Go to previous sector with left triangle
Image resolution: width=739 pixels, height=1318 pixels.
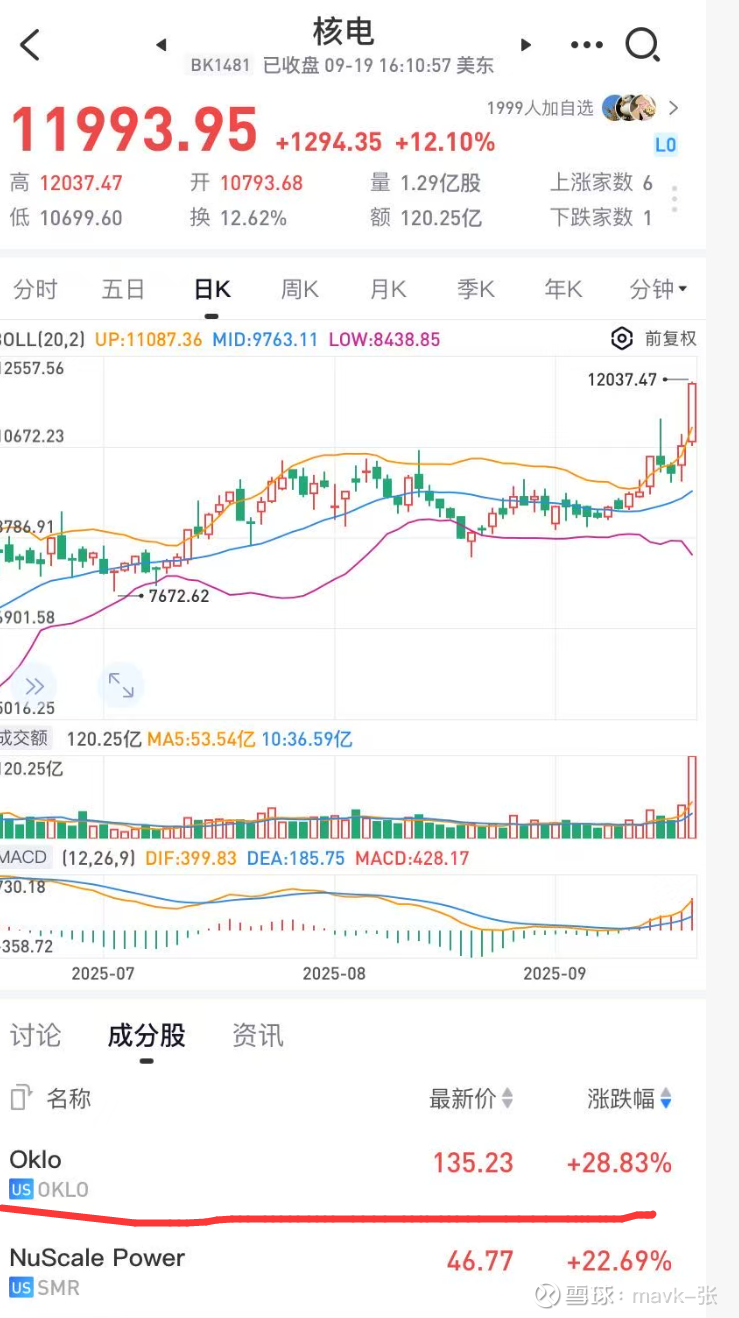click(x=161, y=45)
